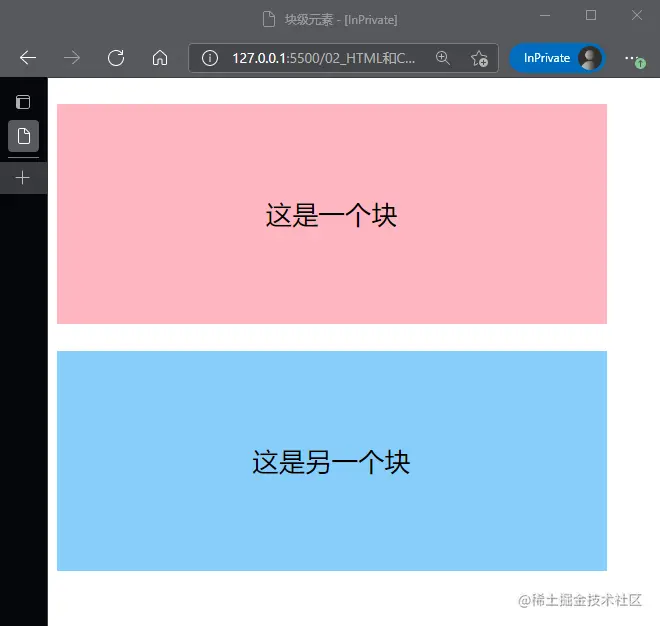Refresh the current page
This screenshot has width=660, height=626.
click(116, 58)
